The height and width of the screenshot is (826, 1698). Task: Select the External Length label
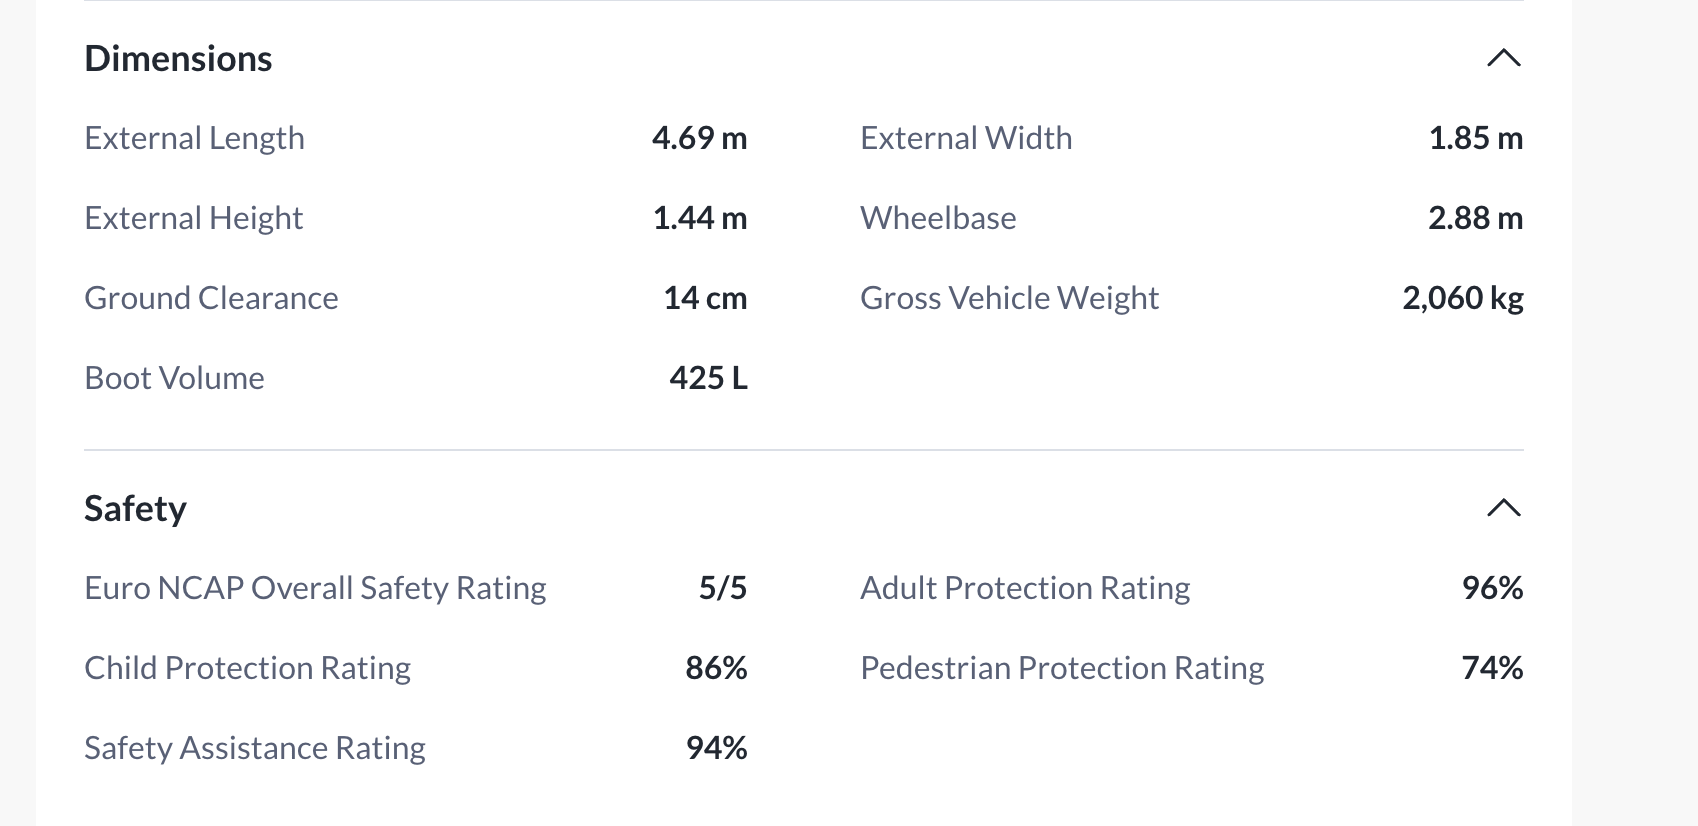[x=194, y=138]
